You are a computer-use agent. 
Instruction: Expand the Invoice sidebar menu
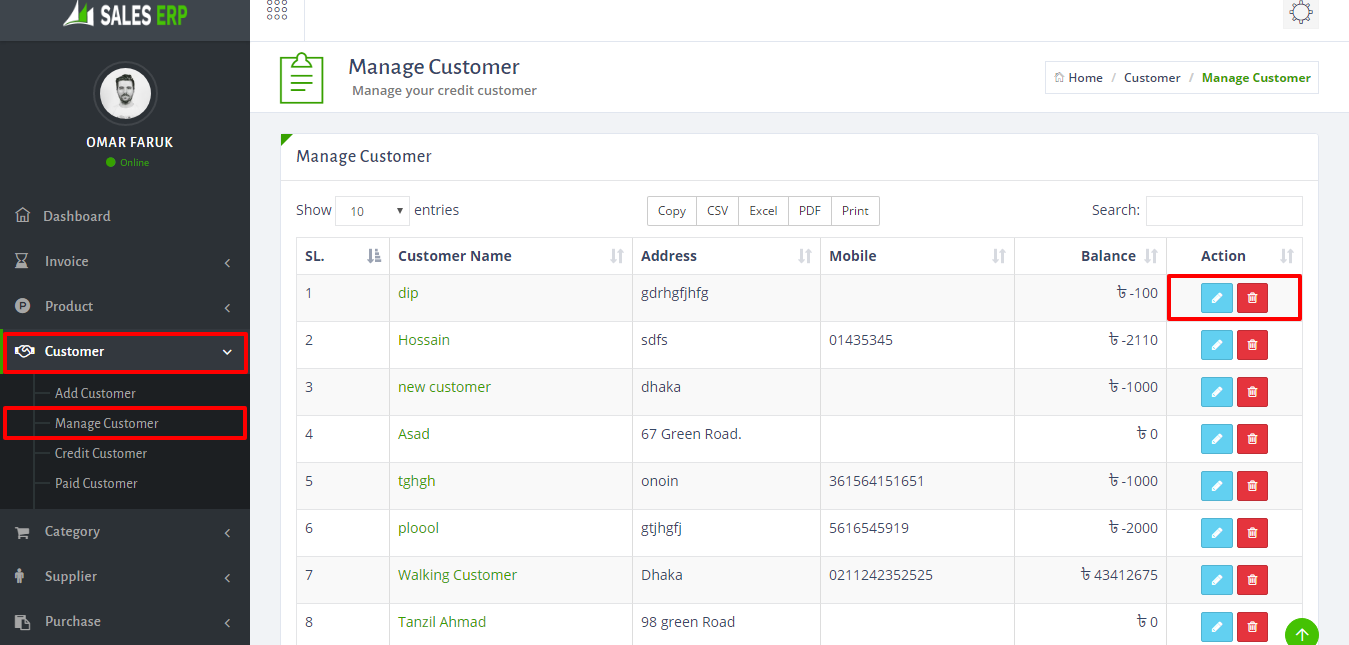[x=125, y=261]
